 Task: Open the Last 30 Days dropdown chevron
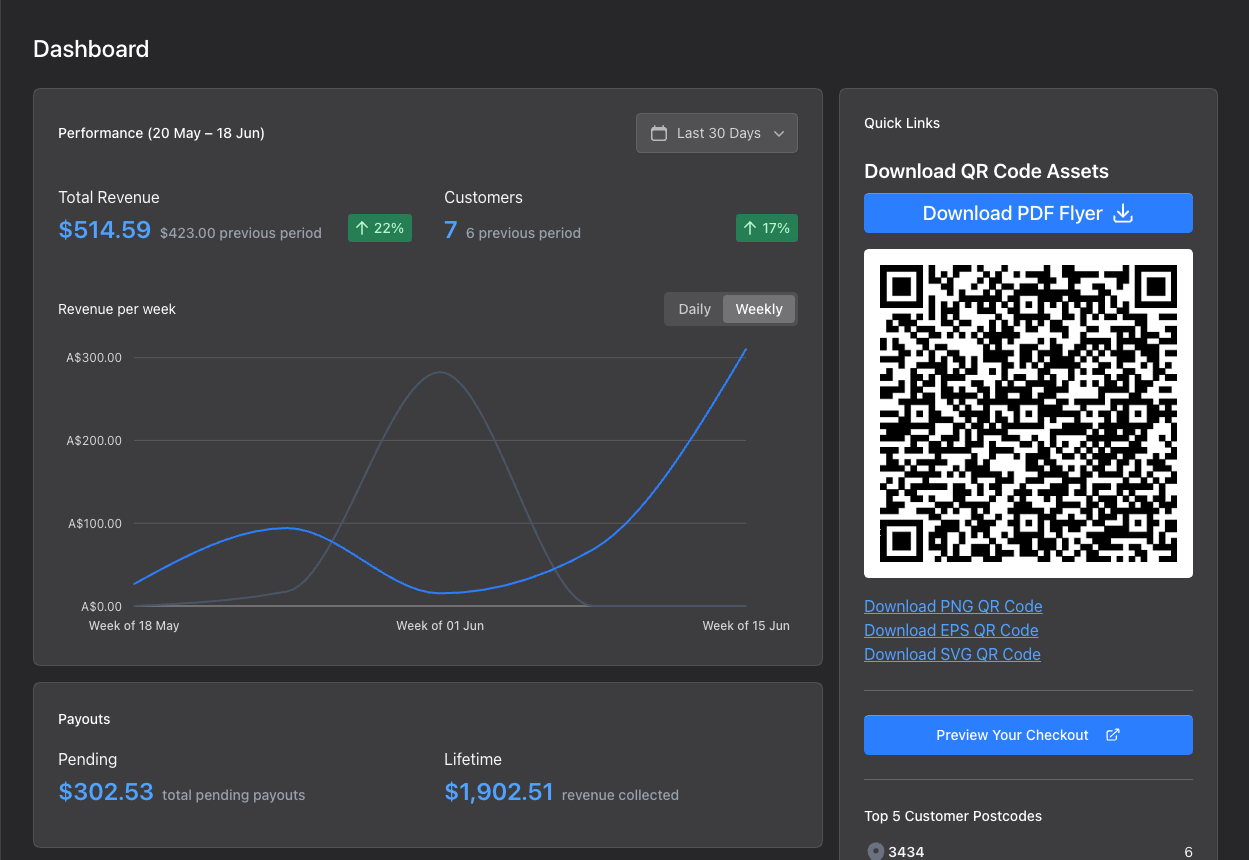(x=779, y=133)
